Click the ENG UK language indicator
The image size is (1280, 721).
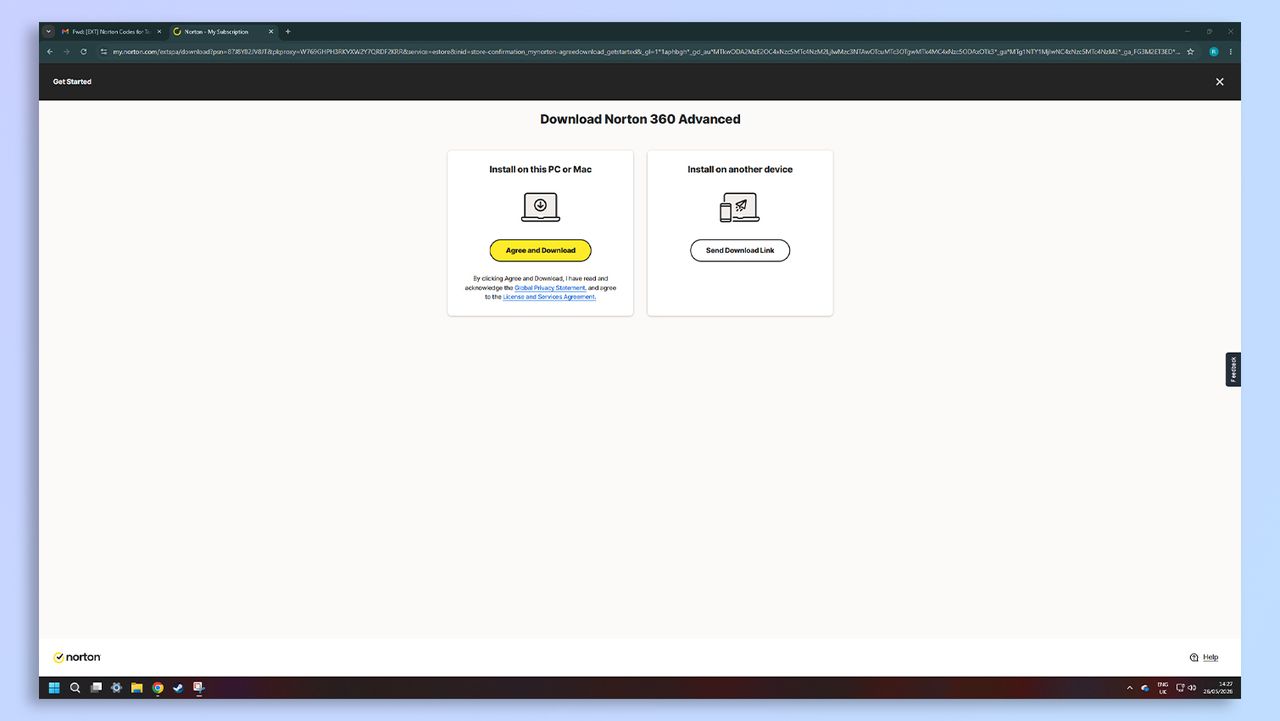coord(1163,688)
